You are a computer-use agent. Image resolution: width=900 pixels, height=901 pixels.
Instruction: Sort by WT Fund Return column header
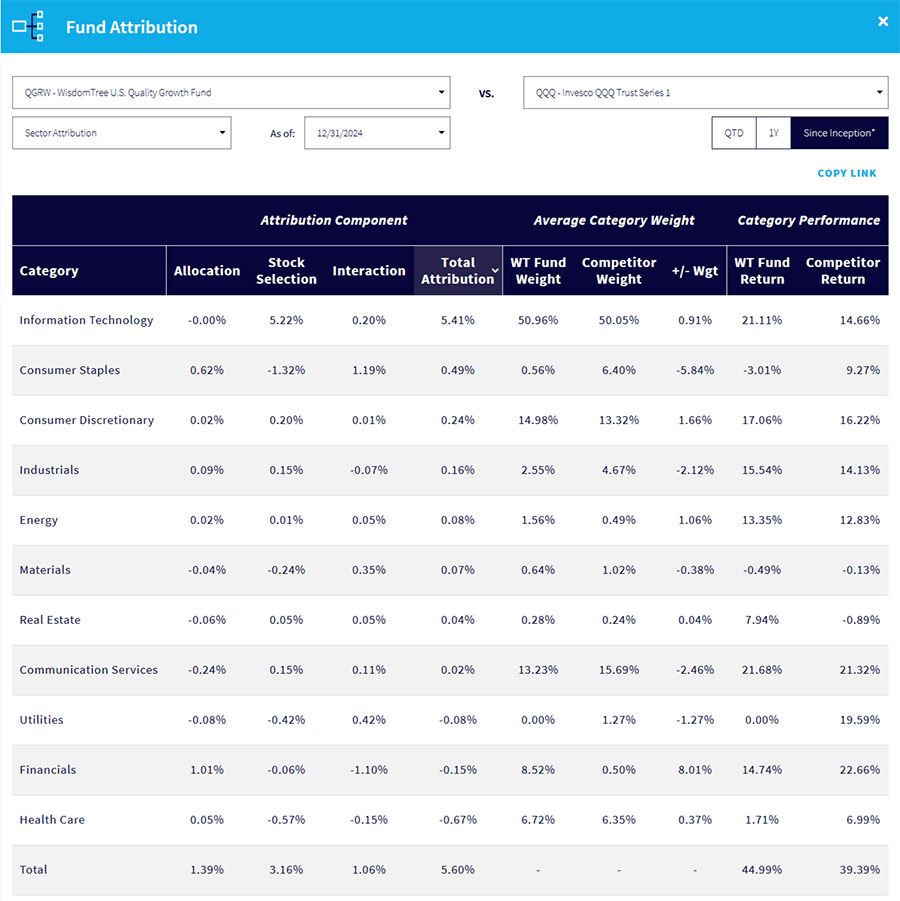tap(762, 271)
